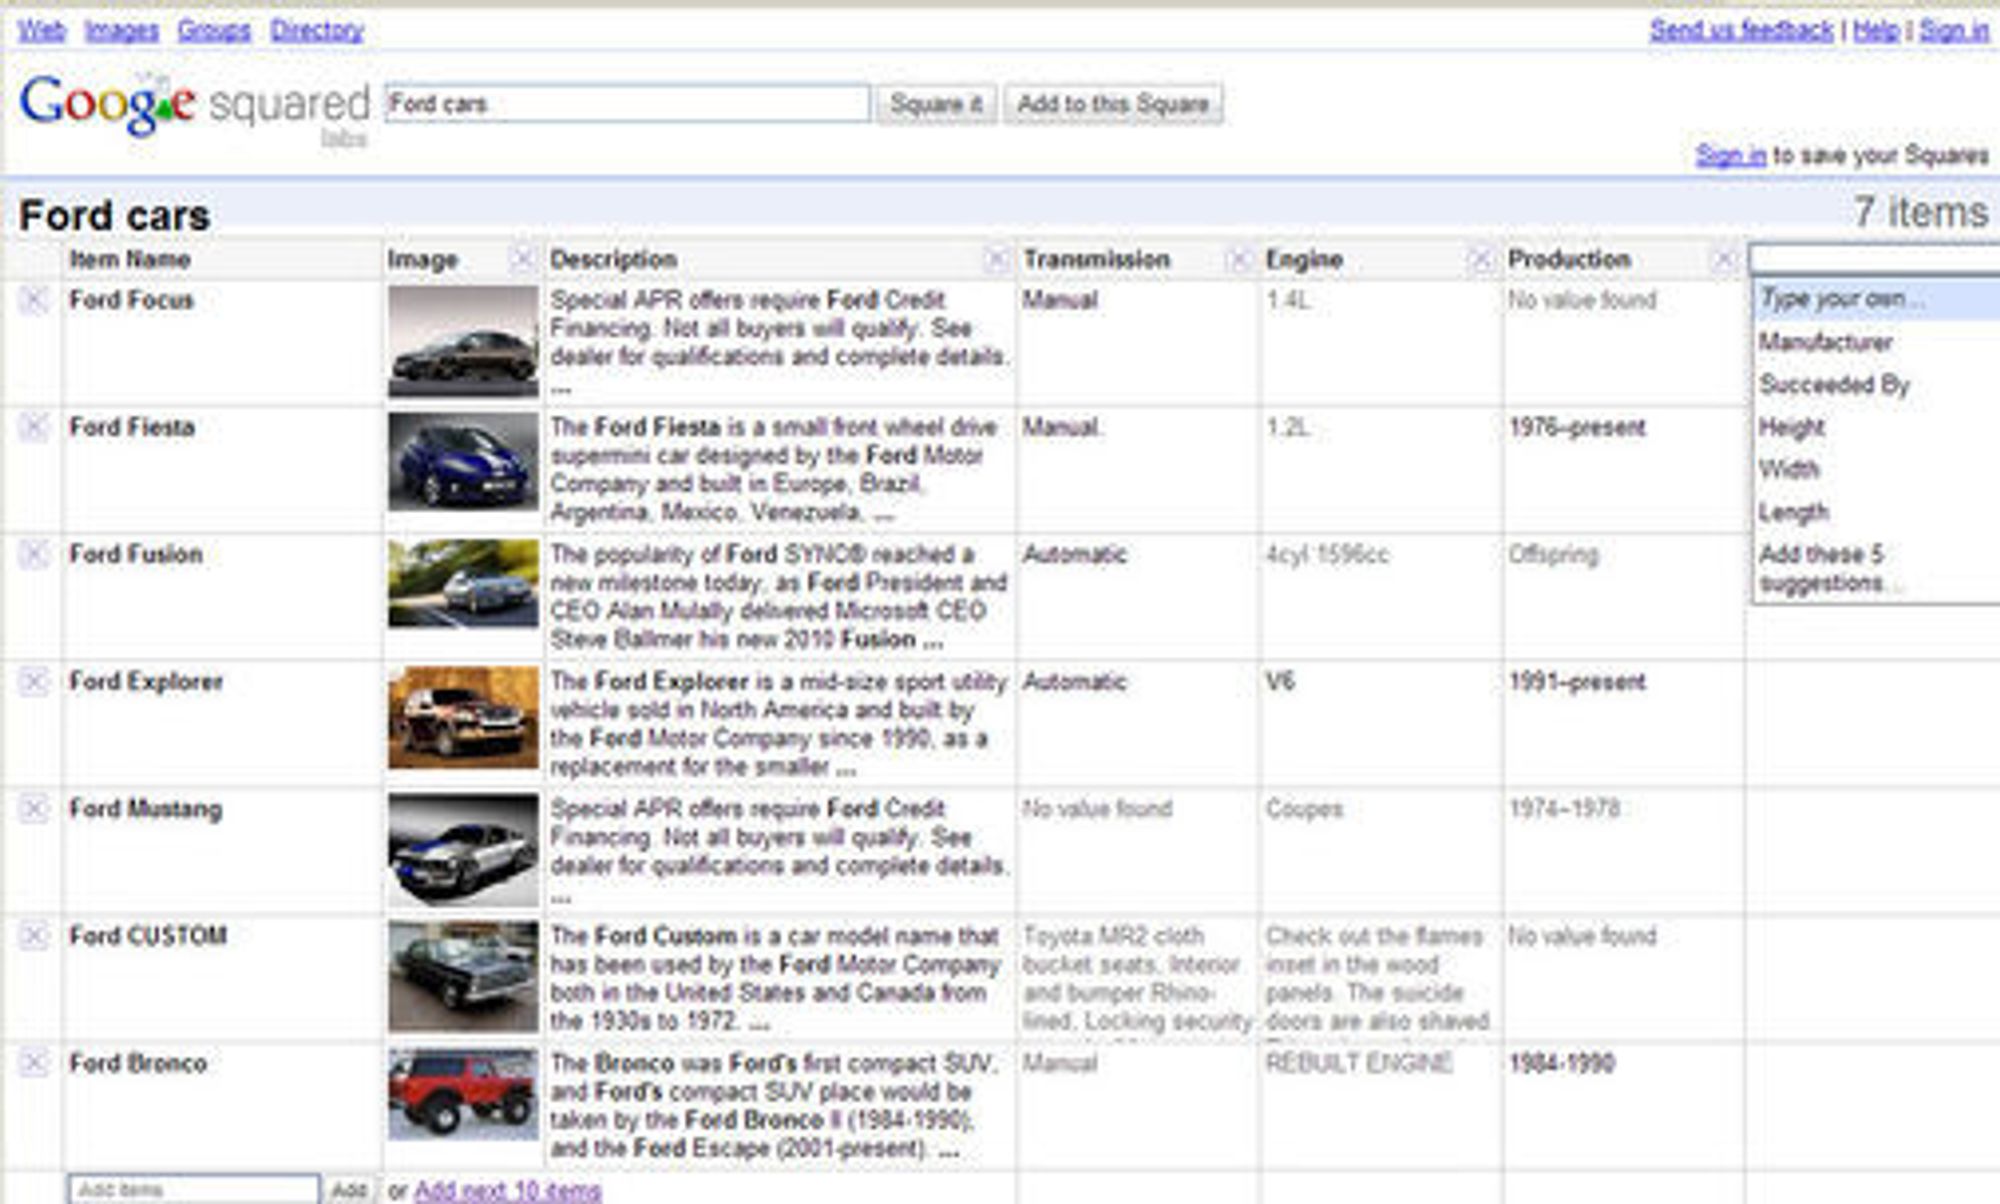The height and width of the screenshot is (1204, 2000).
Task: Click the Production column header
Action: coord(1569,260)
